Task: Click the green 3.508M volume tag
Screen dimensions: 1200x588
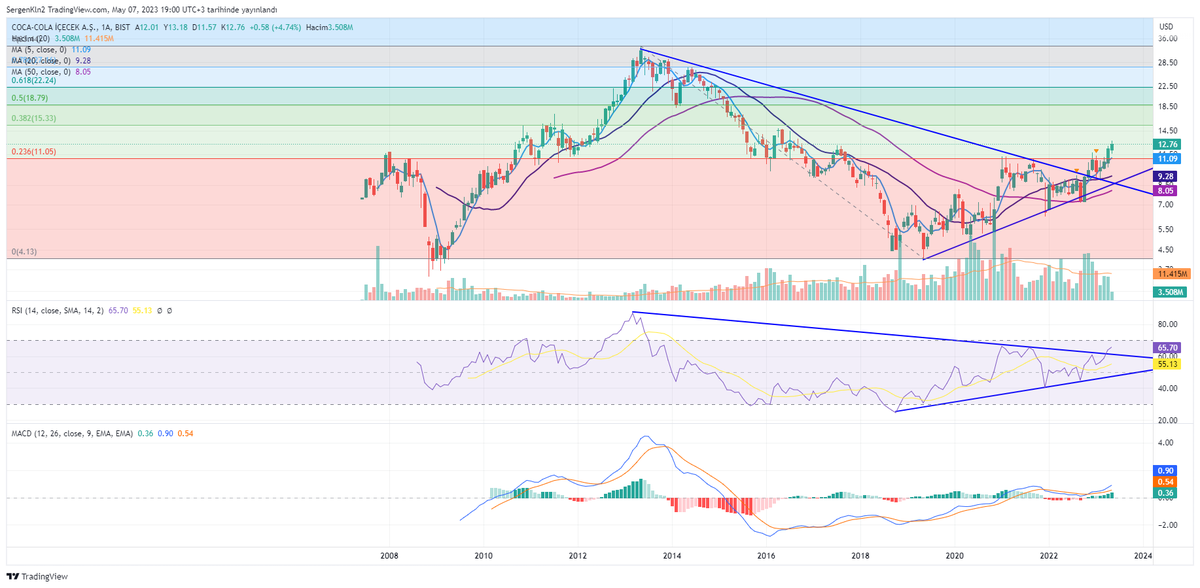Action: (x=1170, y=292)
